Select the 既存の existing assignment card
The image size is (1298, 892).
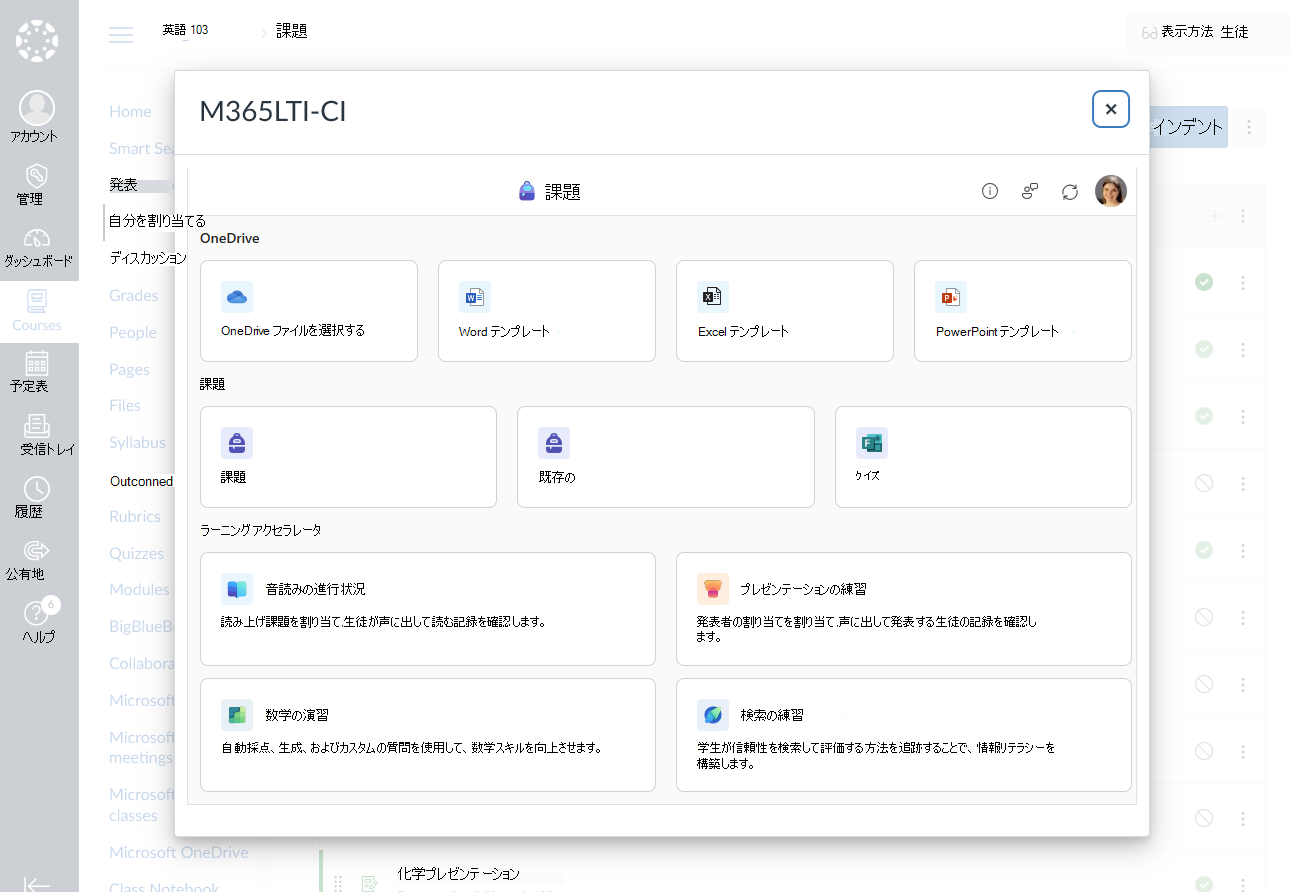coord(666,457)
